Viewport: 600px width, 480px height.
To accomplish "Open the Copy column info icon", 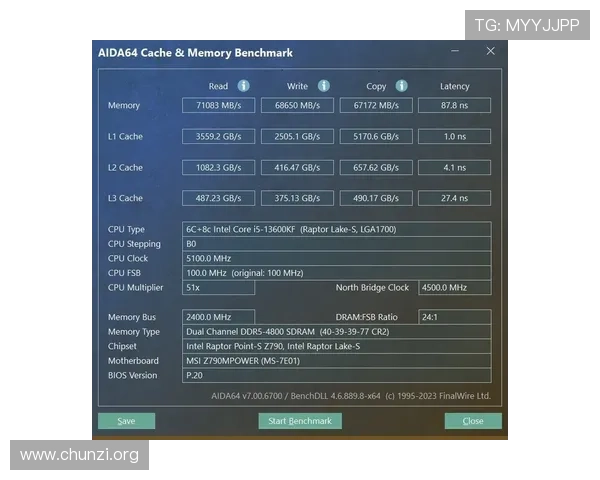I will pos(401,86).
